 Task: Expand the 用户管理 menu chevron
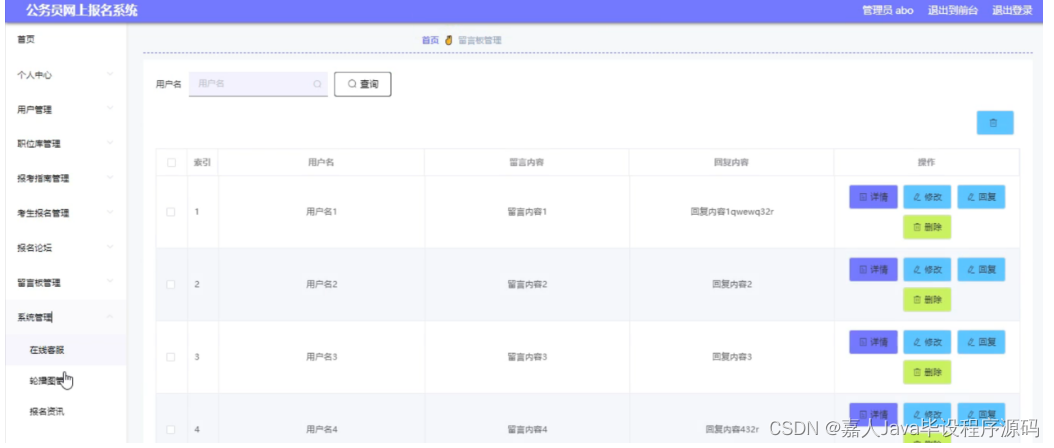click(x=110, y=108)
